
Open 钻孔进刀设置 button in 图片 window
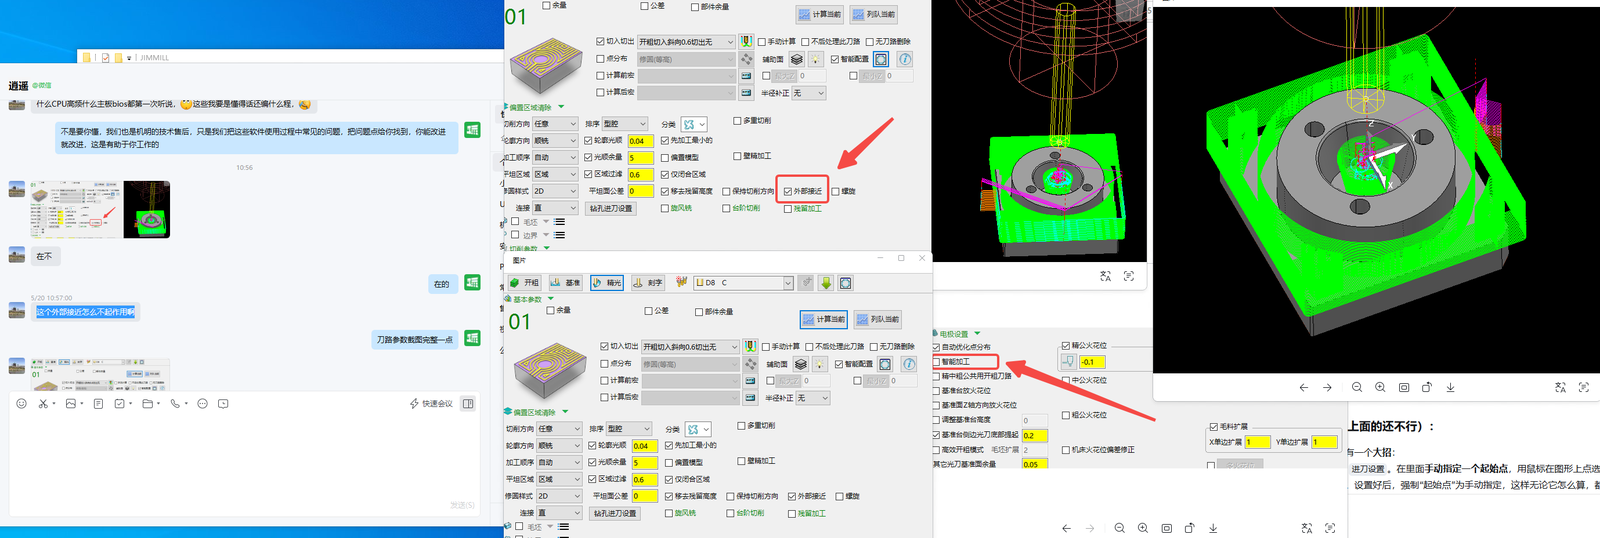pos(615,513)
